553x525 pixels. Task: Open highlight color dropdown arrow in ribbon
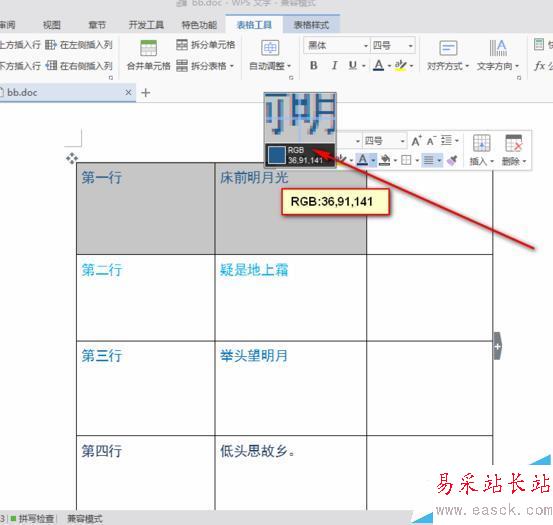pyautogui.click(x=411, y=66)
